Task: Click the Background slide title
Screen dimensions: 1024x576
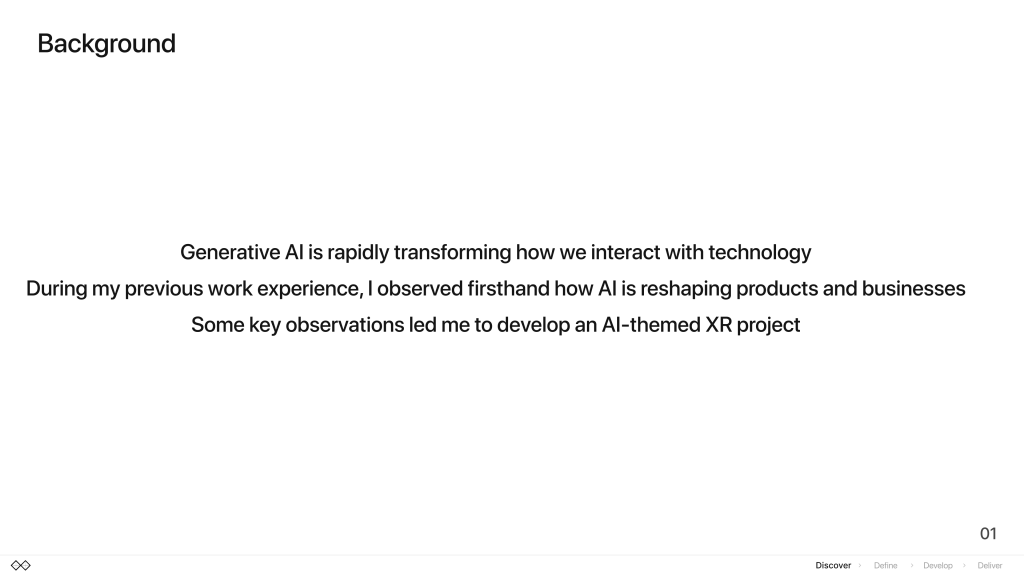Action: [x=106, y=44]
